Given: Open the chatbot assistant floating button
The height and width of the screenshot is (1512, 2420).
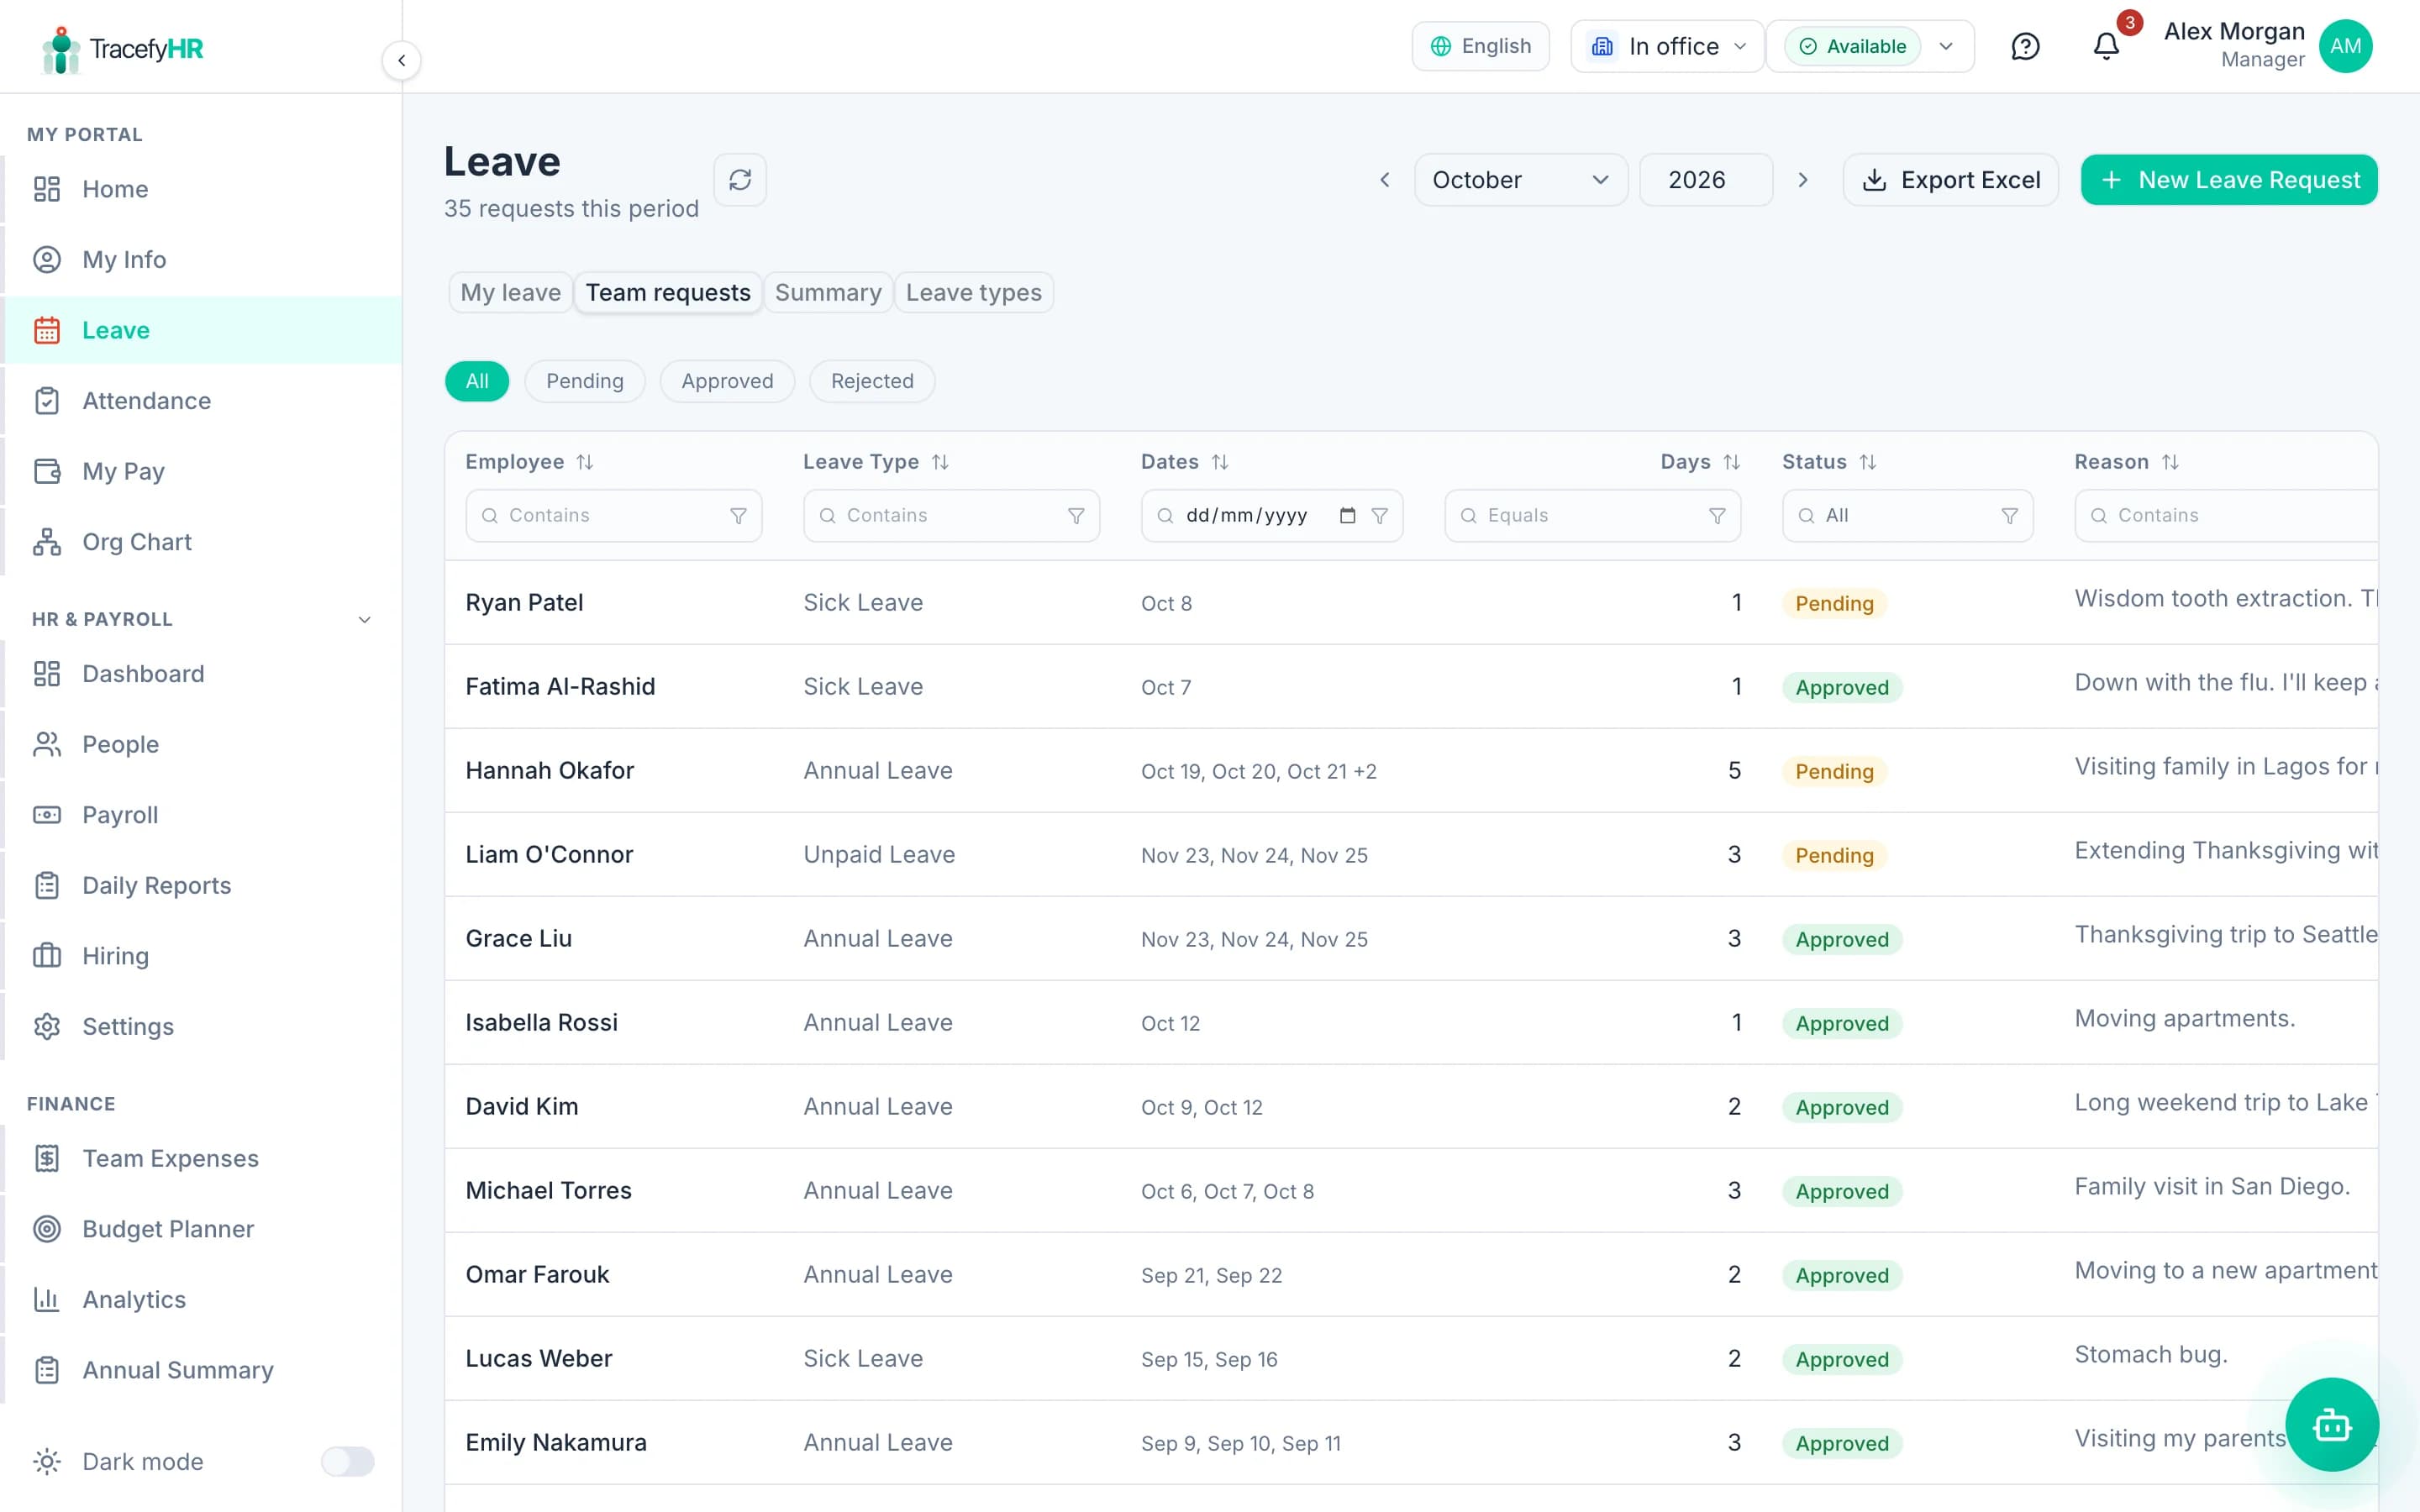Looking at the screenshot, I should click(x=2332, y=1424).
